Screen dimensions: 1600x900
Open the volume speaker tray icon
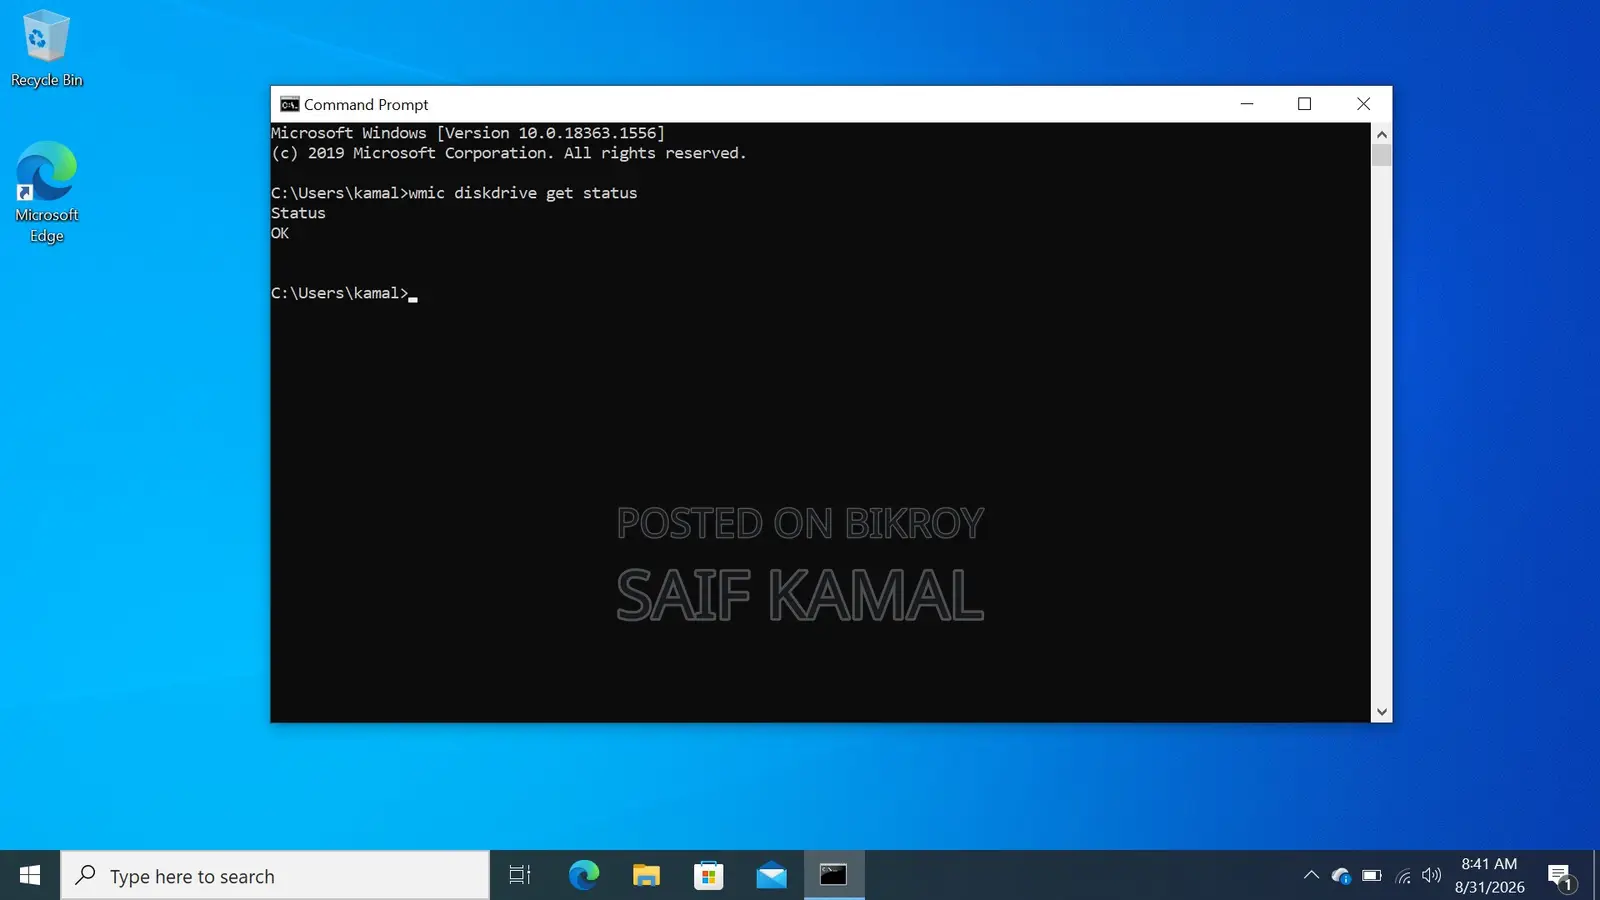1432,876
